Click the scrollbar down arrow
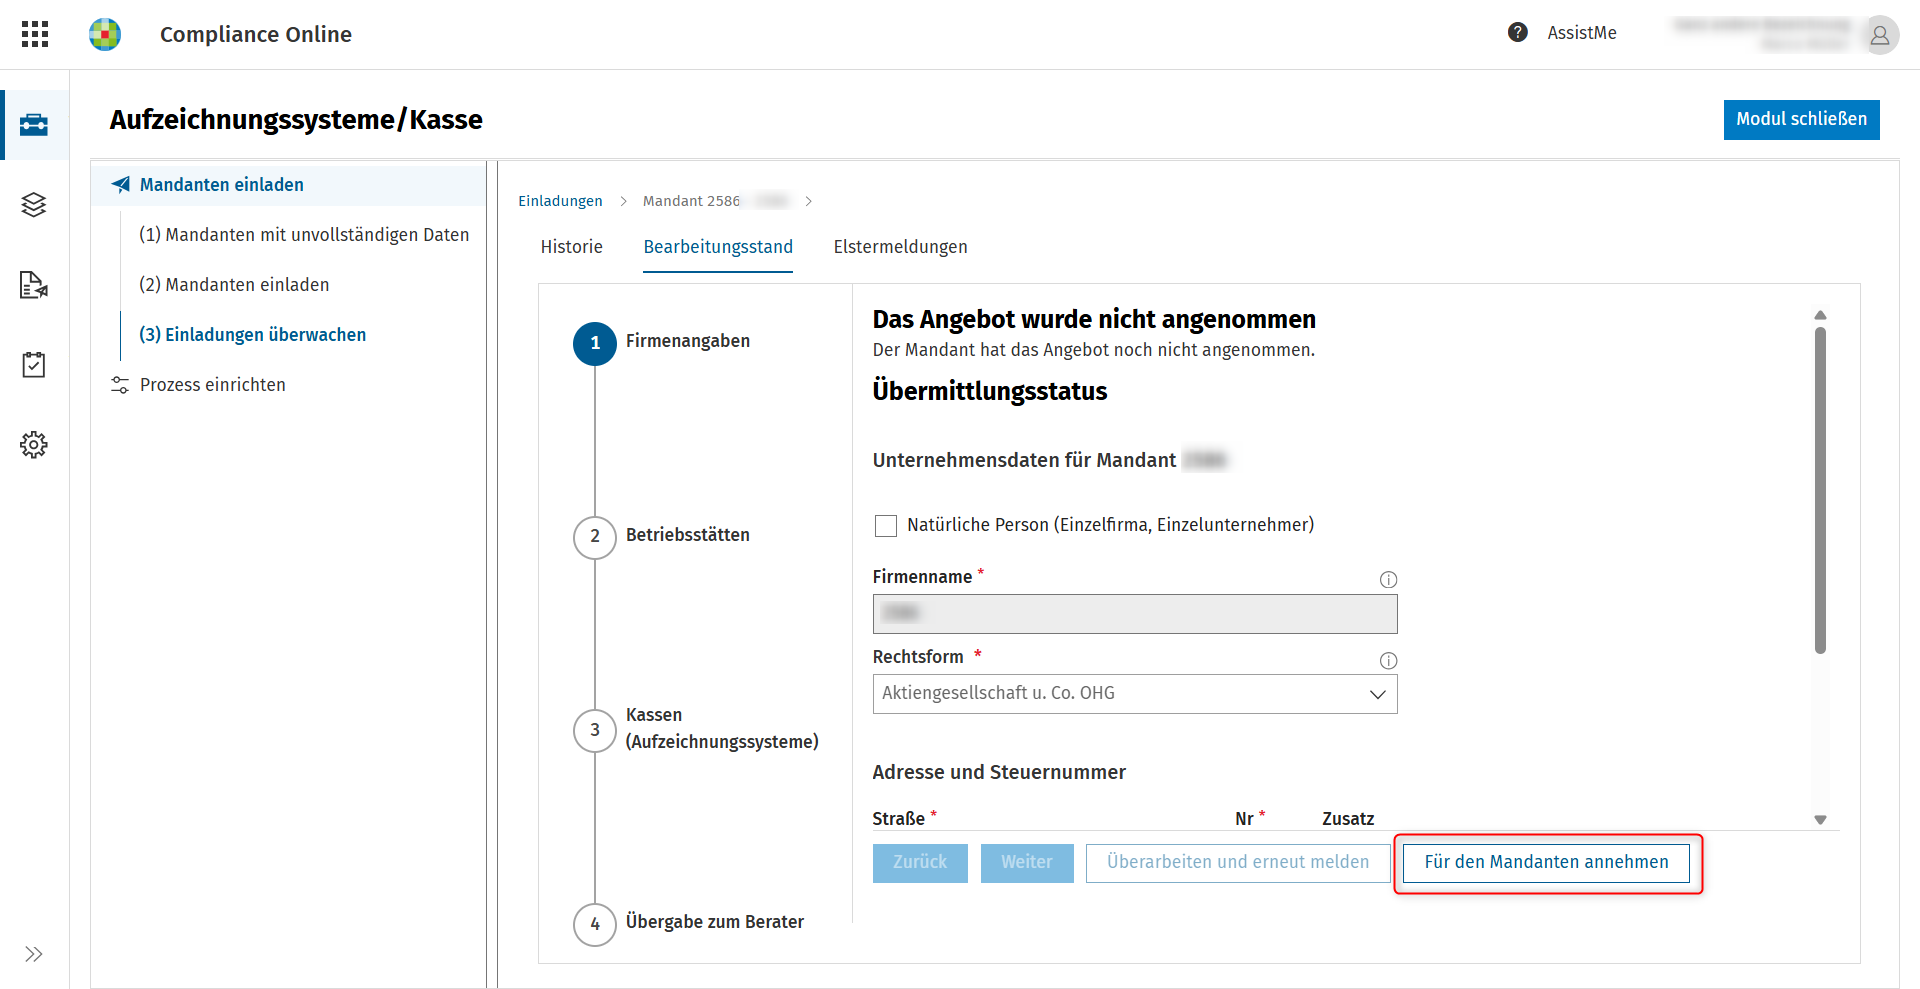The image size is (1920, 989). click(x=1820, y=820)
